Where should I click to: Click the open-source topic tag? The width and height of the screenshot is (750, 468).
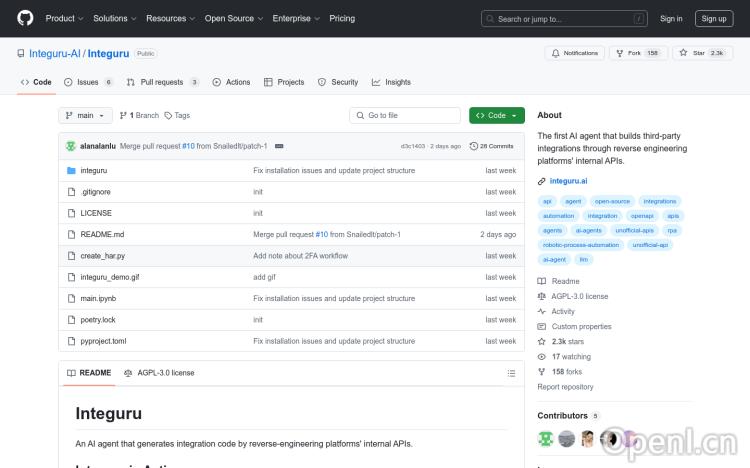pos(611,201)
